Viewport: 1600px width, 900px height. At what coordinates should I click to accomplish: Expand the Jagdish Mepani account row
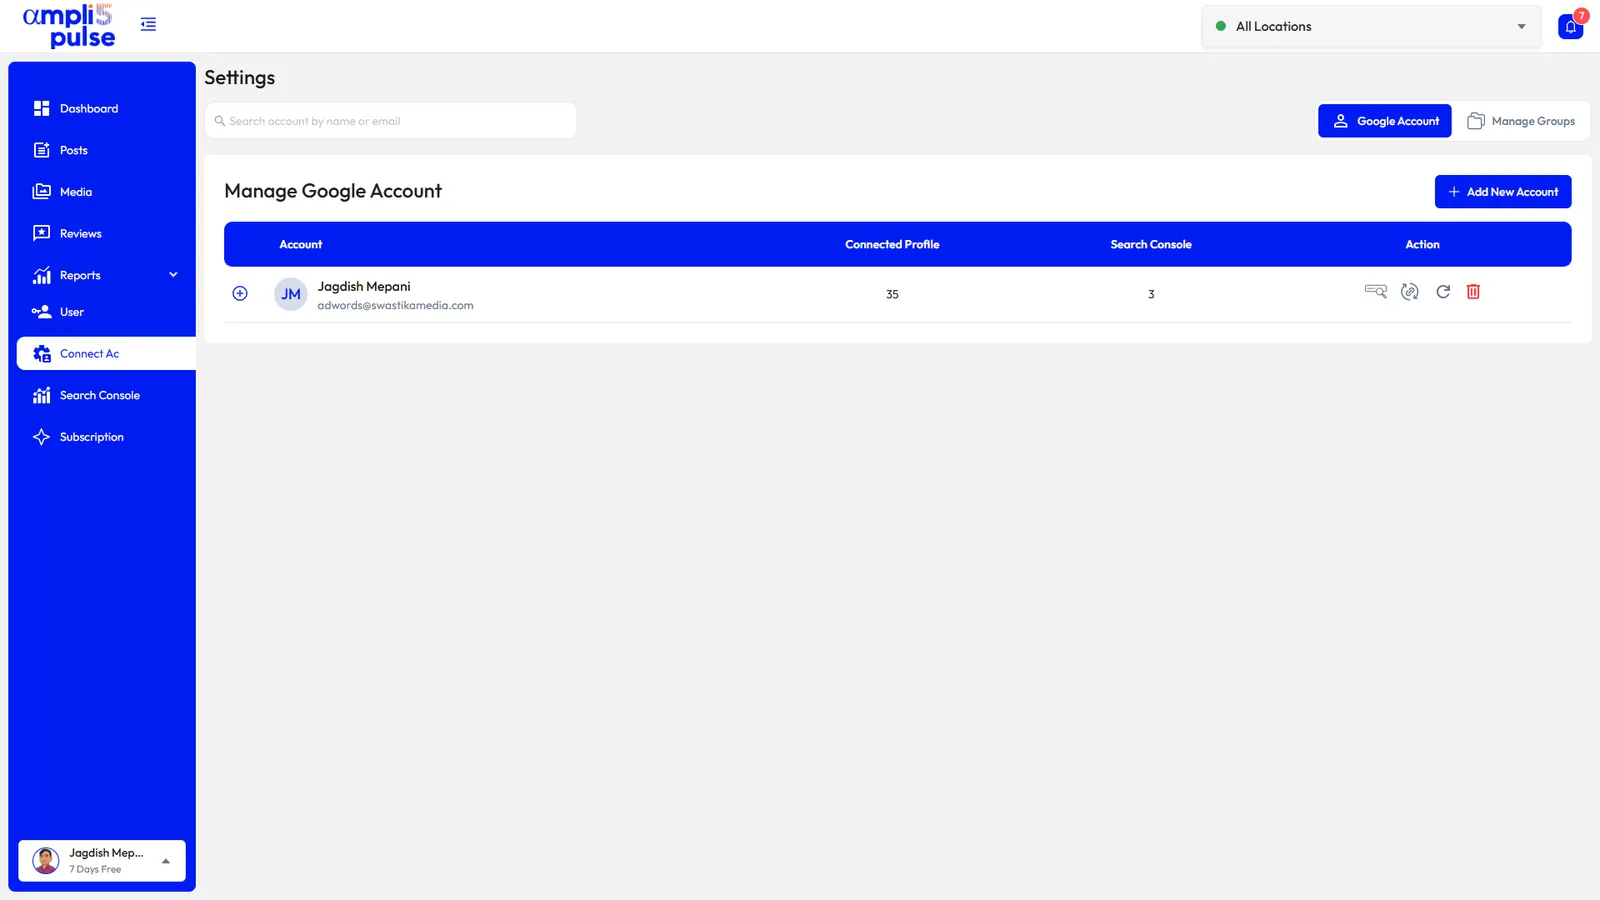pos(240,293)
